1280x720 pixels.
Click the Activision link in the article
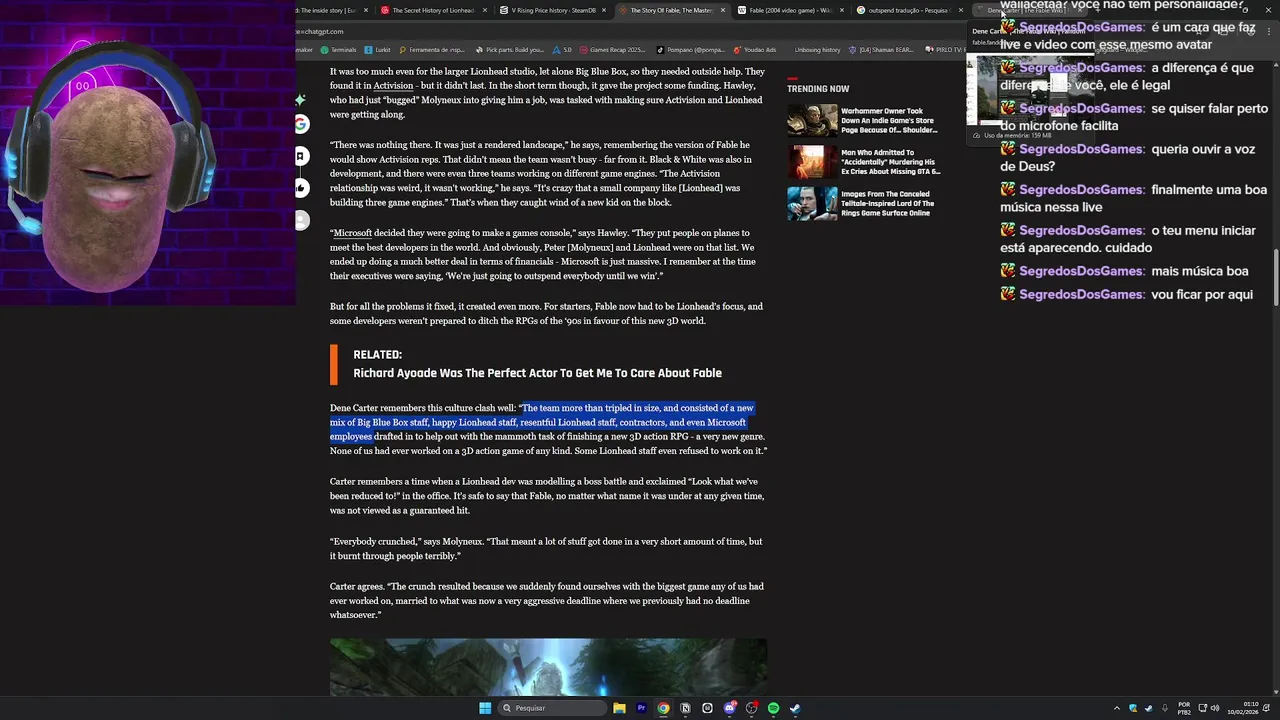tap(393, 86)
